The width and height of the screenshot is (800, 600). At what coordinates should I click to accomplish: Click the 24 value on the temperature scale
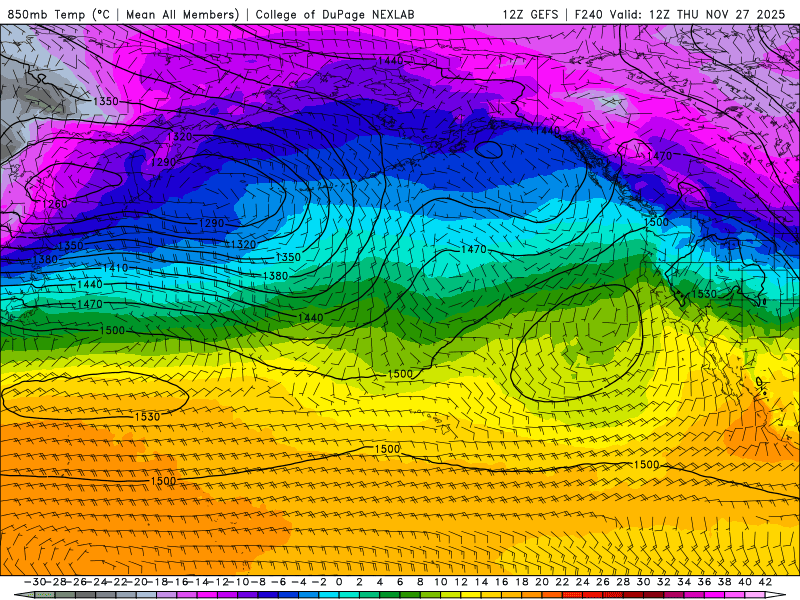(x=583, y=582)
